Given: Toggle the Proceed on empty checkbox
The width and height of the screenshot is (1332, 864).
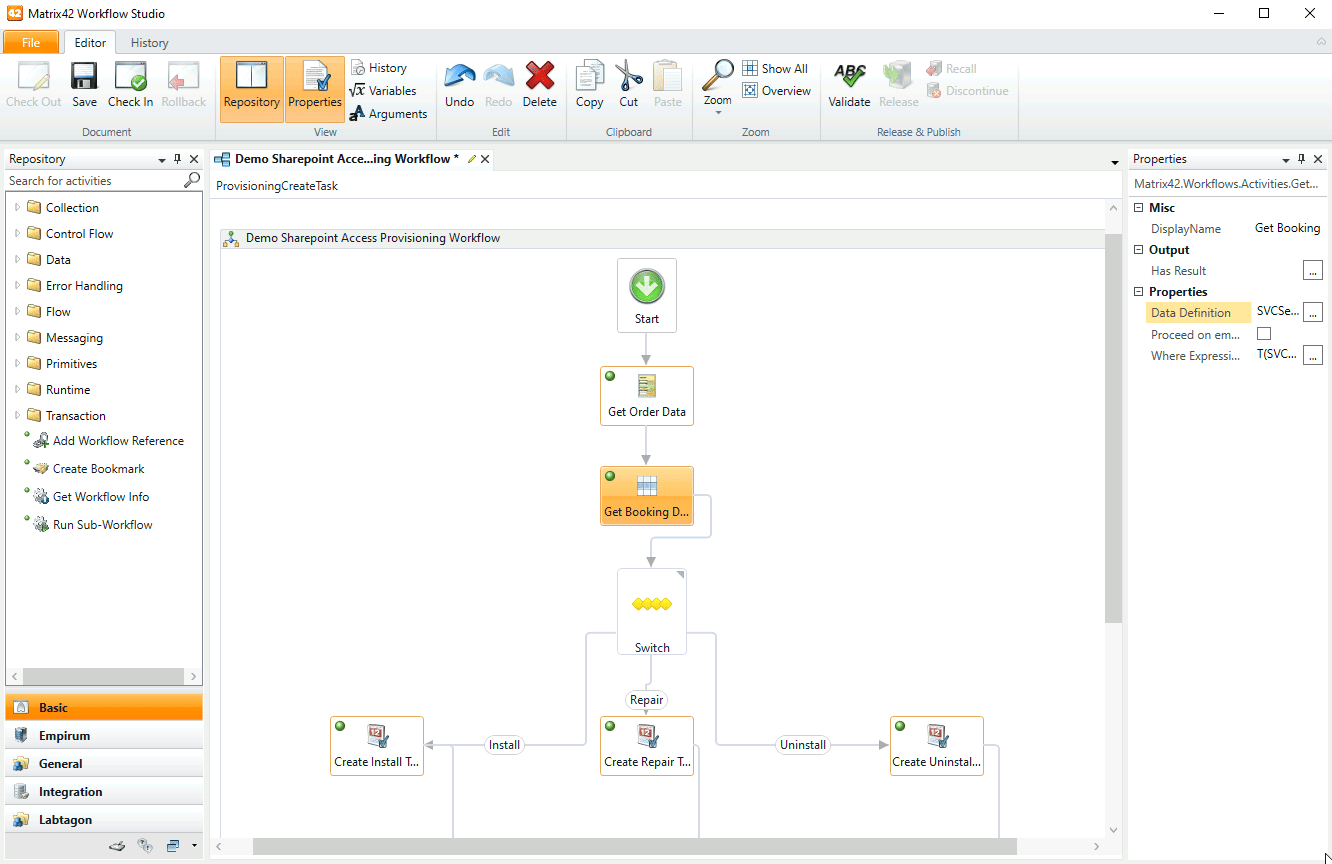Looking at the screenshot, I should 1264,334.
